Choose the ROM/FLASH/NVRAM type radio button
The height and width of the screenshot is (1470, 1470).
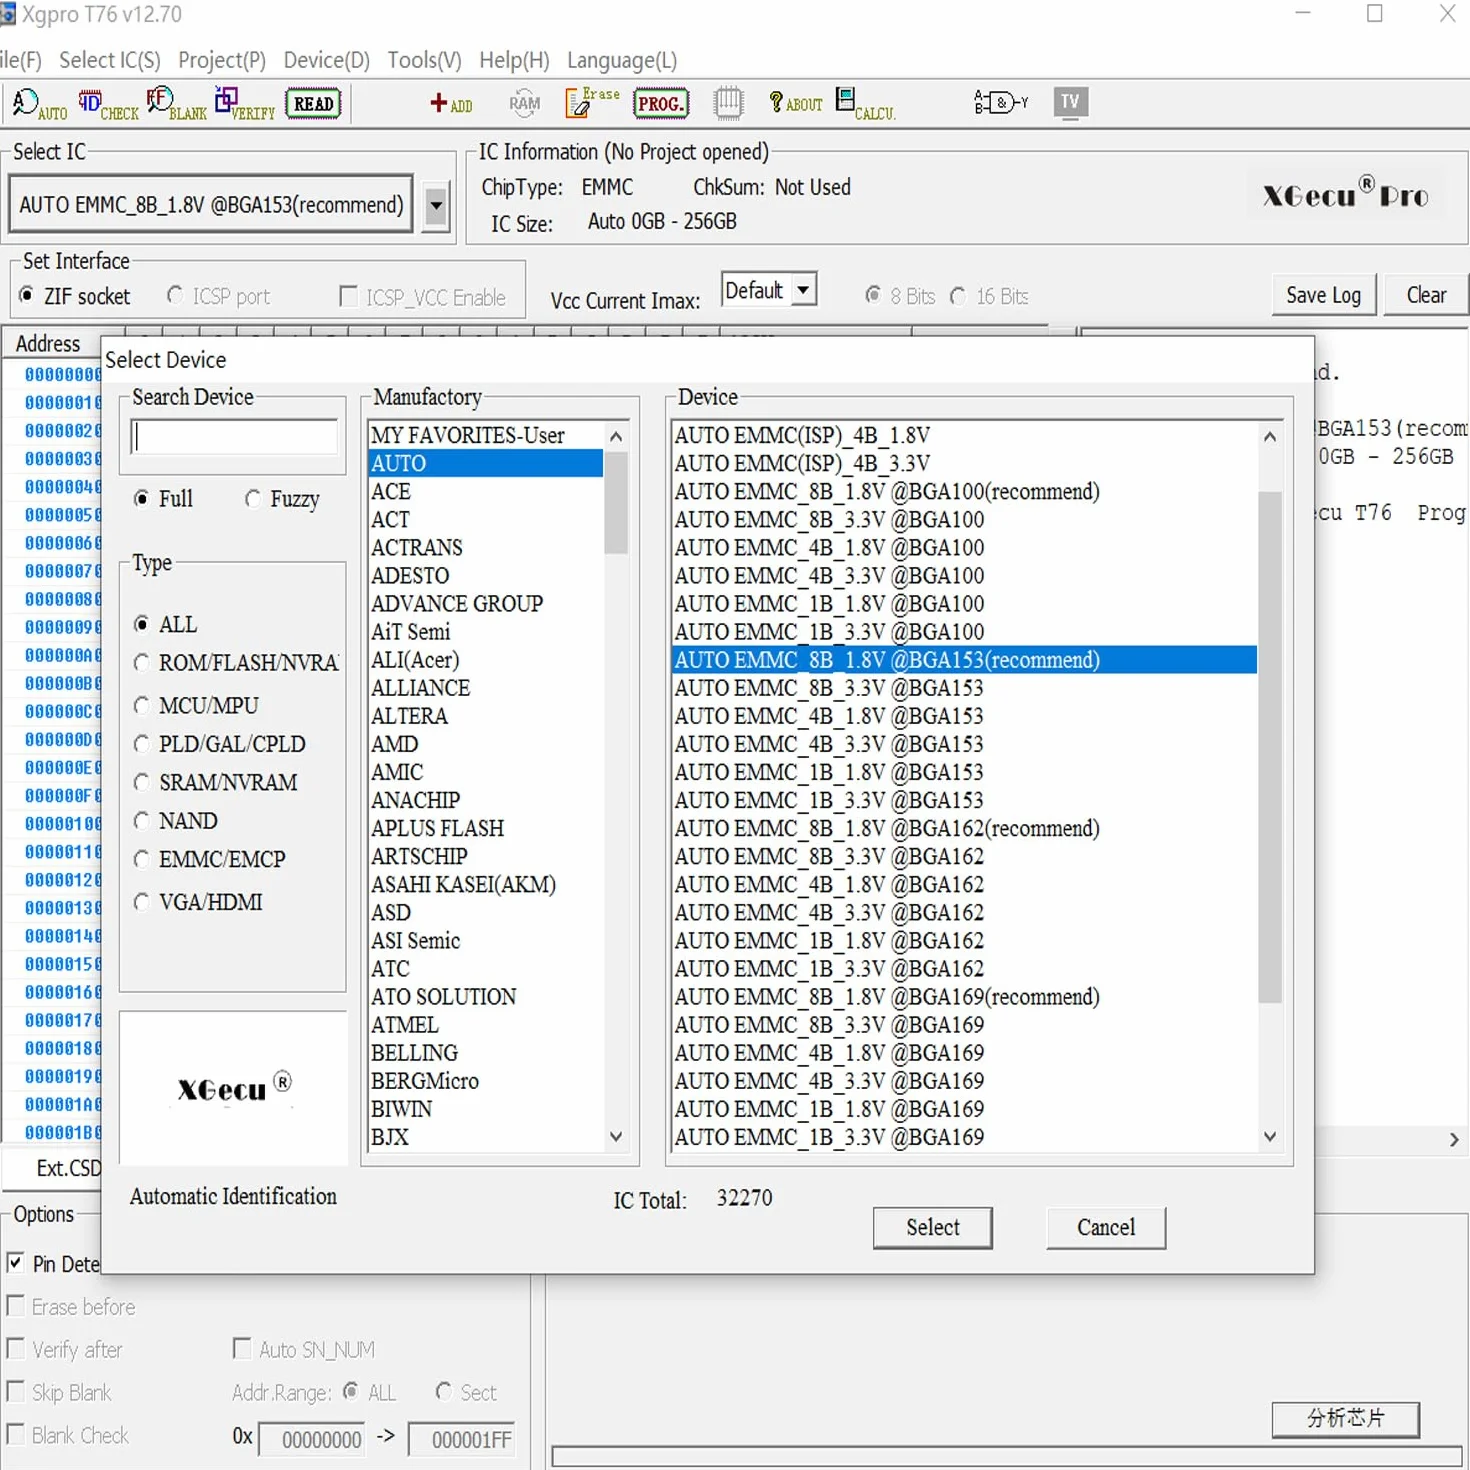[x=141, y=662]
